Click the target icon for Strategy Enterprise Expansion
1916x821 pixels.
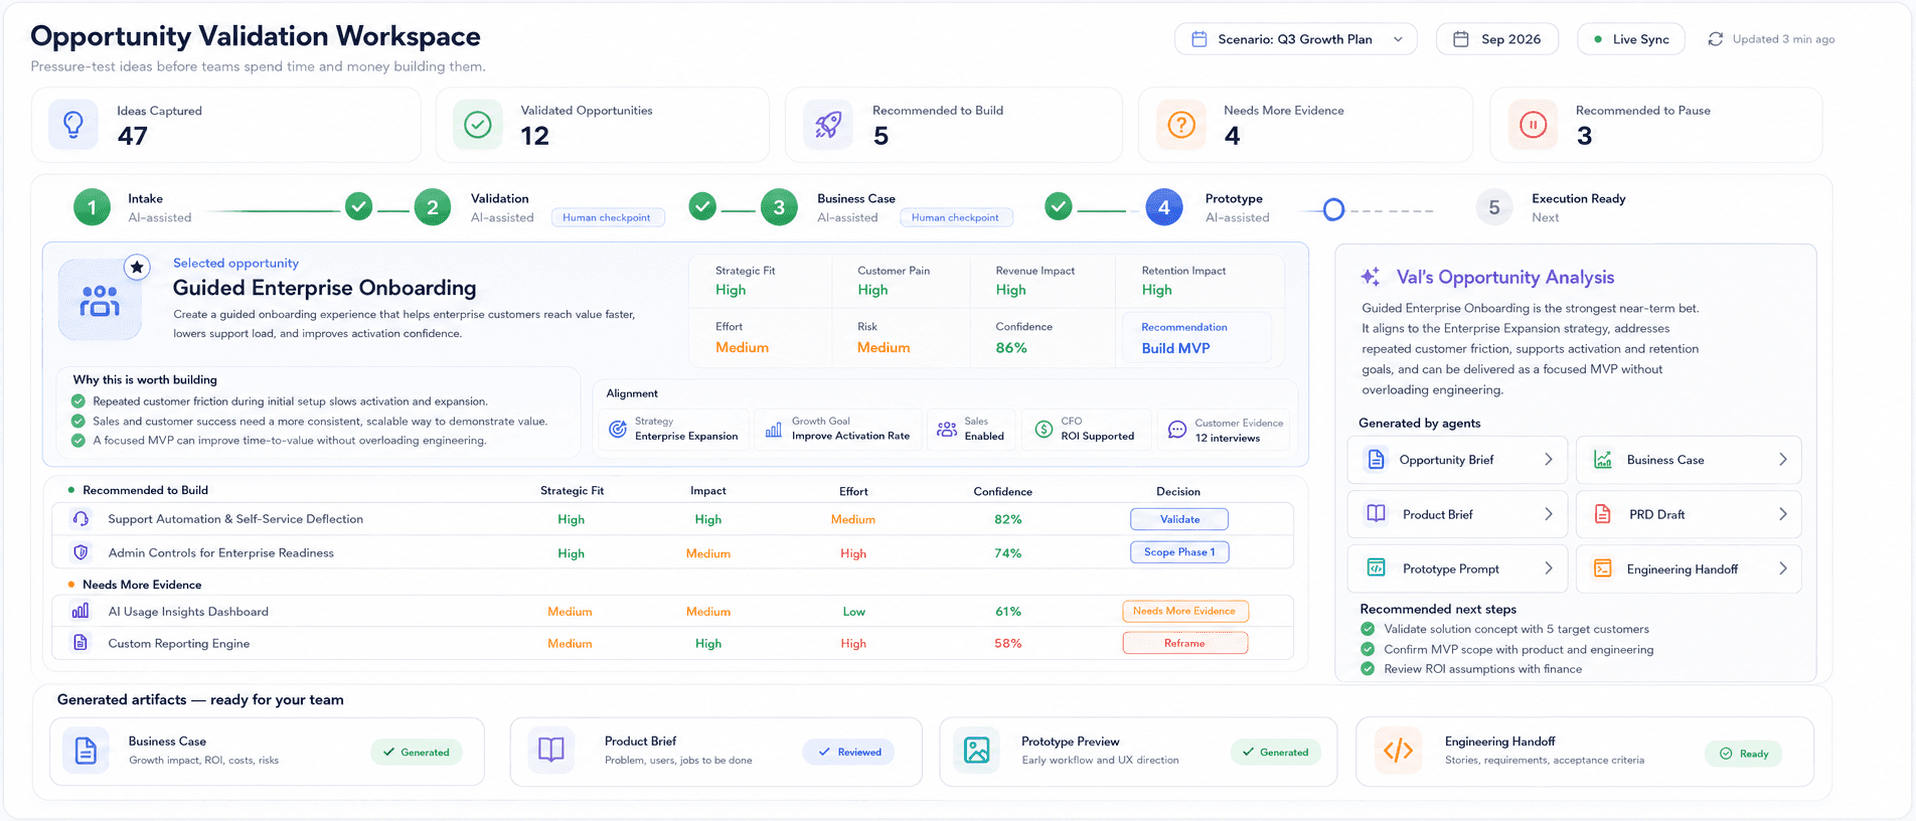[x=618, y=429]
